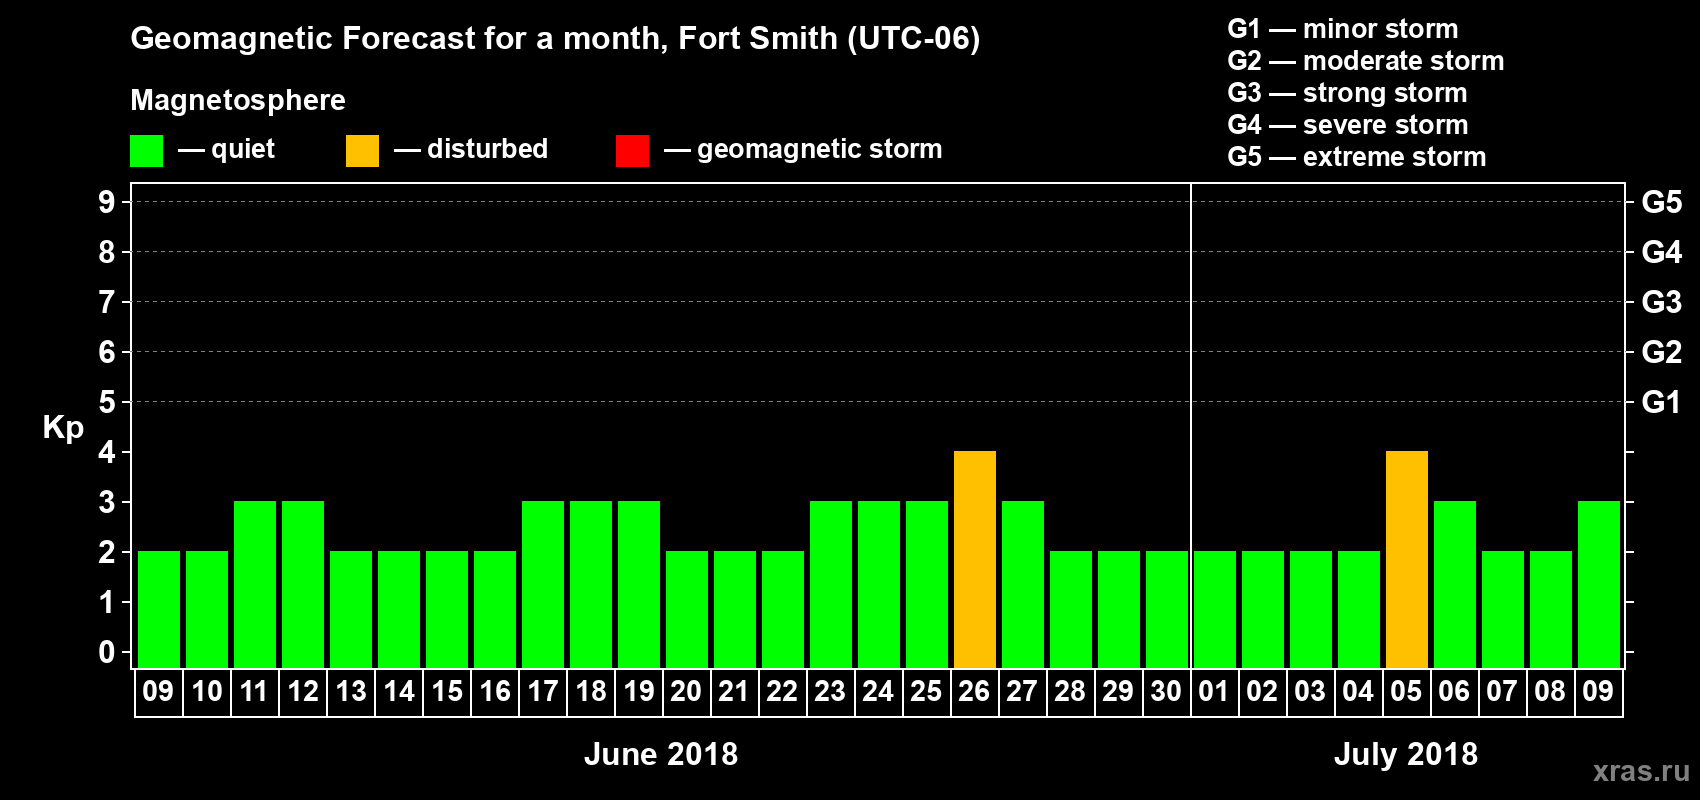Click the date label 13 on the x-axis
1700x800 pixels.
[x=351, y=691]
